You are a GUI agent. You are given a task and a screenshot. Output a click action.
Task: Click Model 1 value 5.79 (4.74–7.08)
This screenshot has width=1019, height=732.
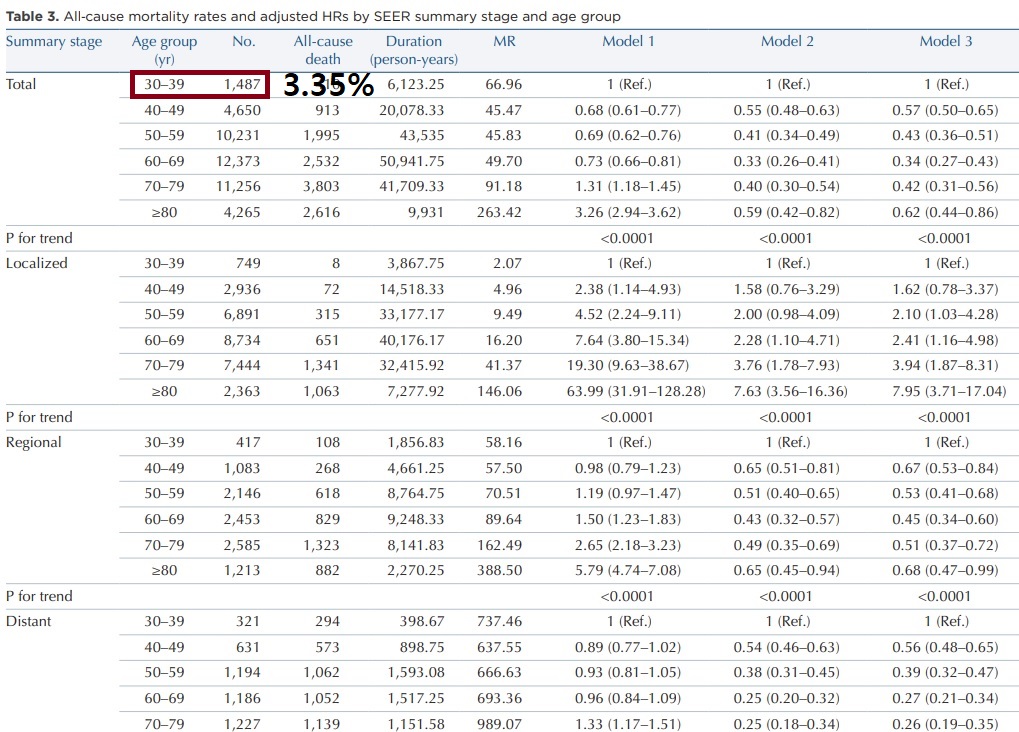(x=628, y=570)
